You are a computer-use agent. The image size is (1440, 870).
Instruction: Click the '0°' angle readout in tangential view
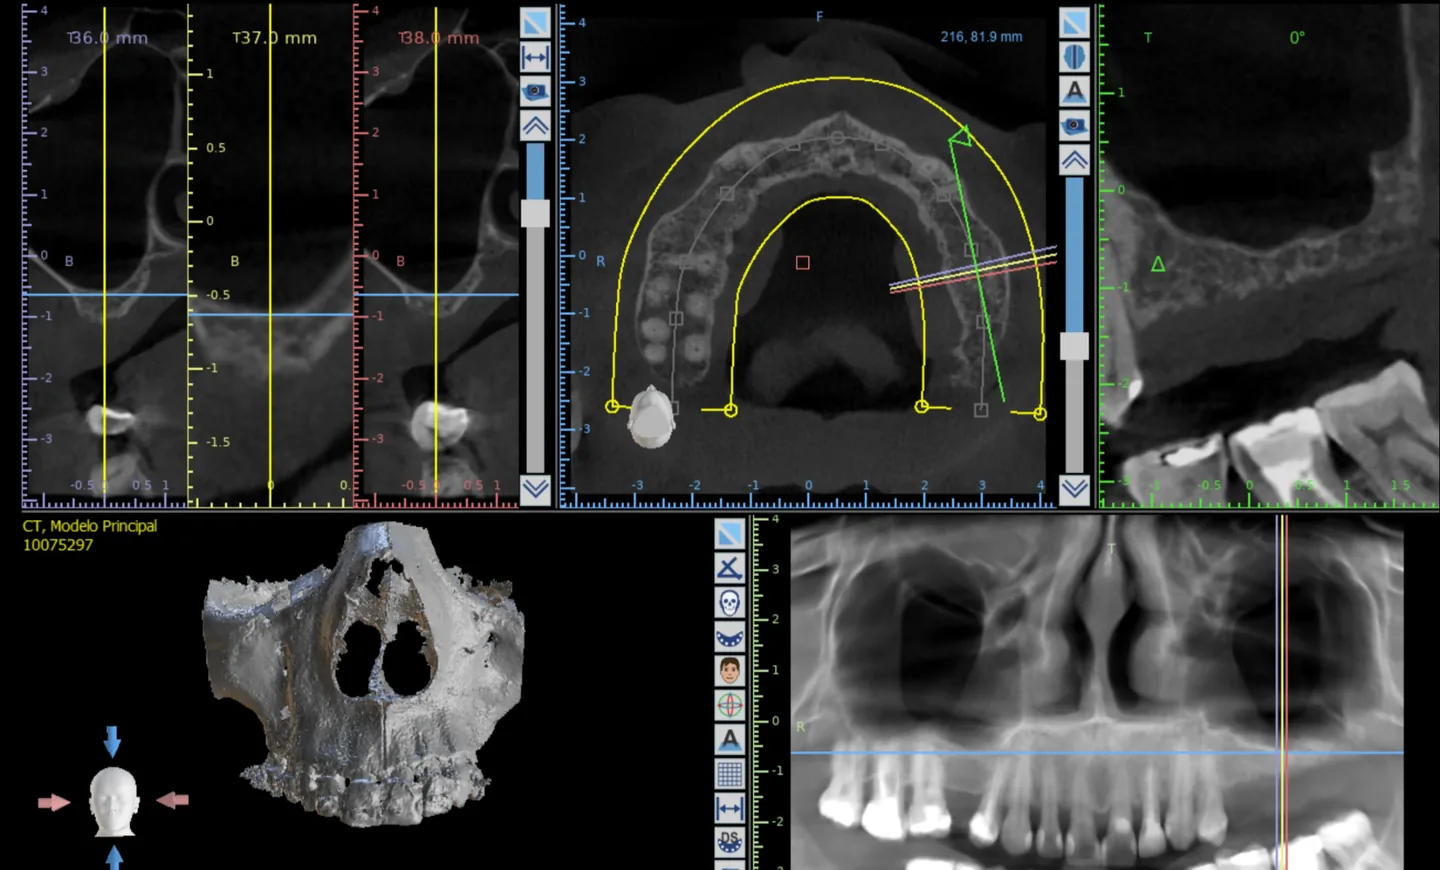click(x=1297, y=38)
